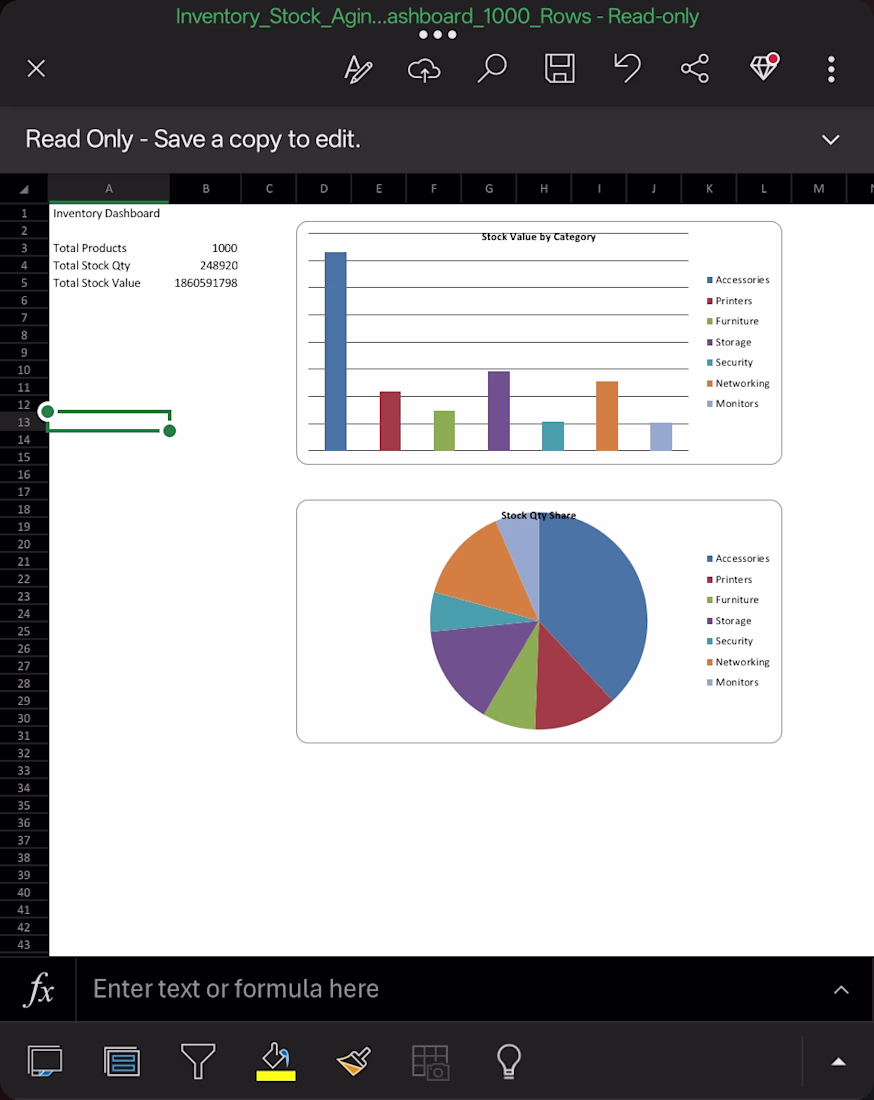Tap the undo arrow
The height and width of the screenshot is (1100, 874).
point(627,68)
